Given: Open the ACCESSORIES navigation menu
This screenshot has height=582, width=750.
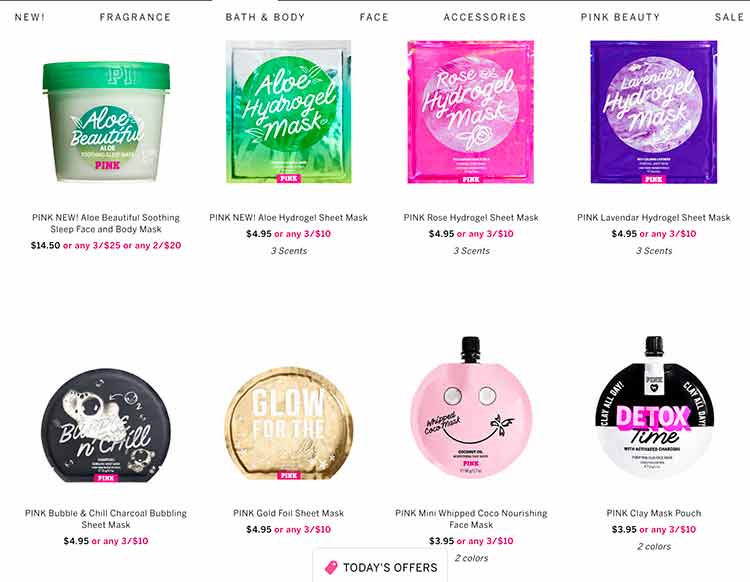Looking at the screenshot, I should tap(485, 17).
